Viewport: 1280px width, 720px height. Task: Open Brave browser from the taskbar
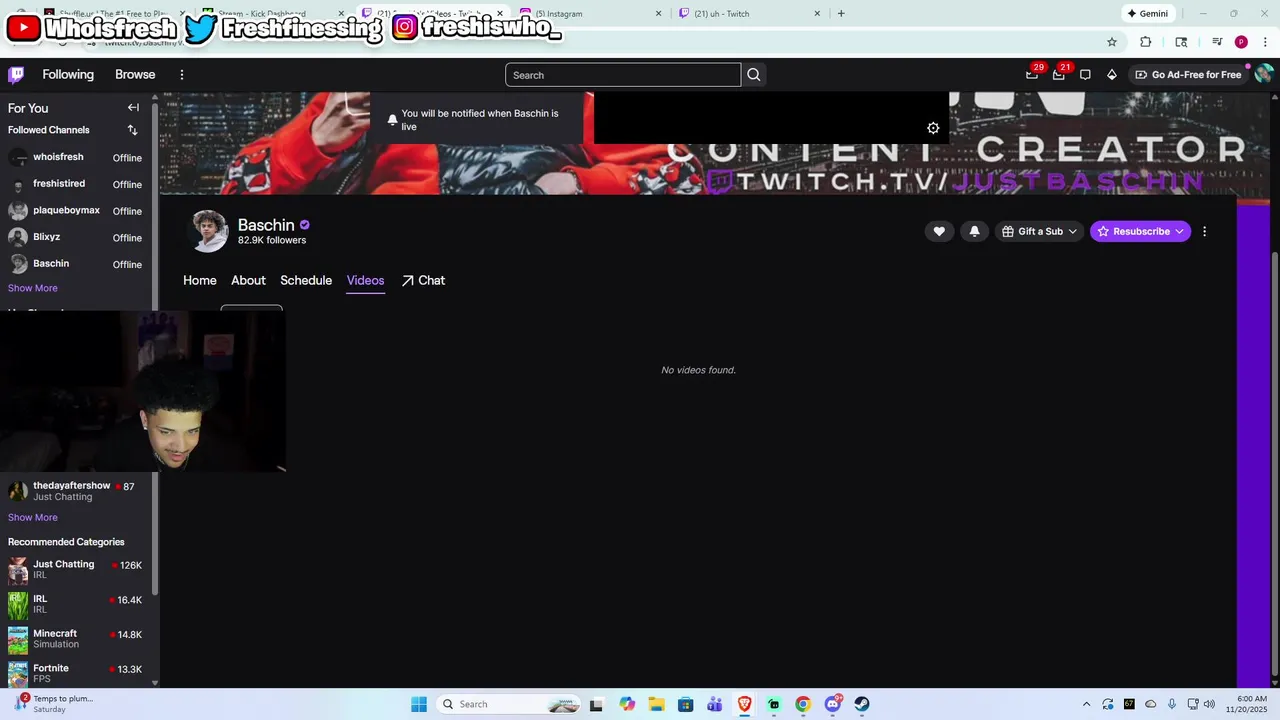coord(744,704)
